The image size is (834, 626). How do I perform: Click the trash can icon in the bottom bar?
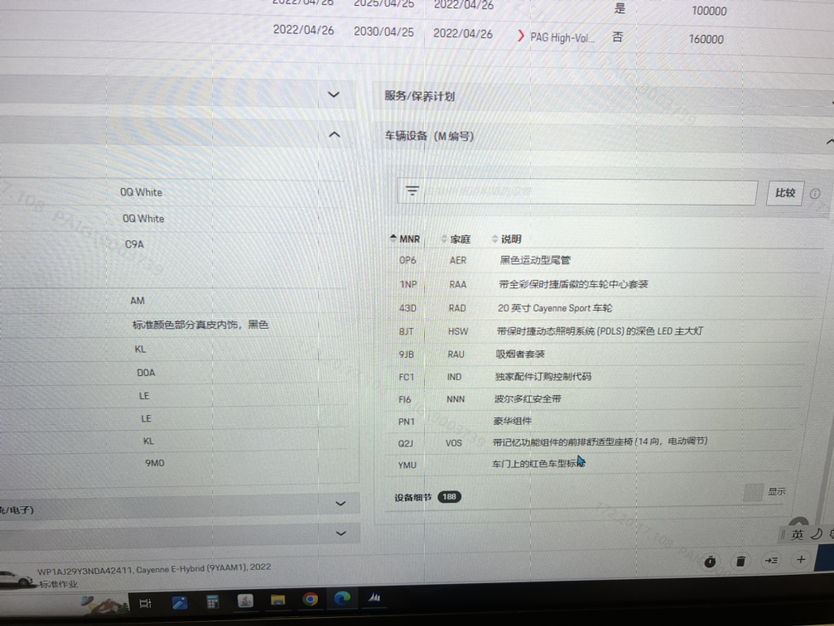click(x=740, y=561)
